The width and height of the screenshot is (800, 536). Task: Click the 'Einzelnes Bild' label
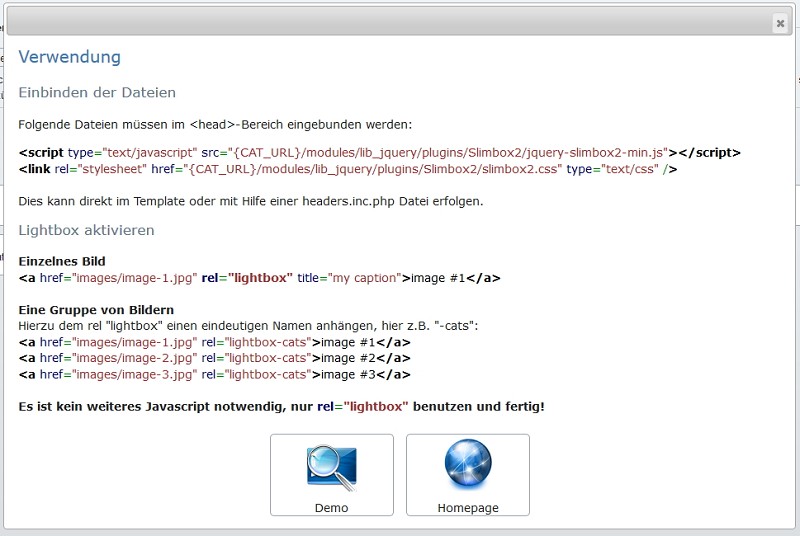[62, 261]
